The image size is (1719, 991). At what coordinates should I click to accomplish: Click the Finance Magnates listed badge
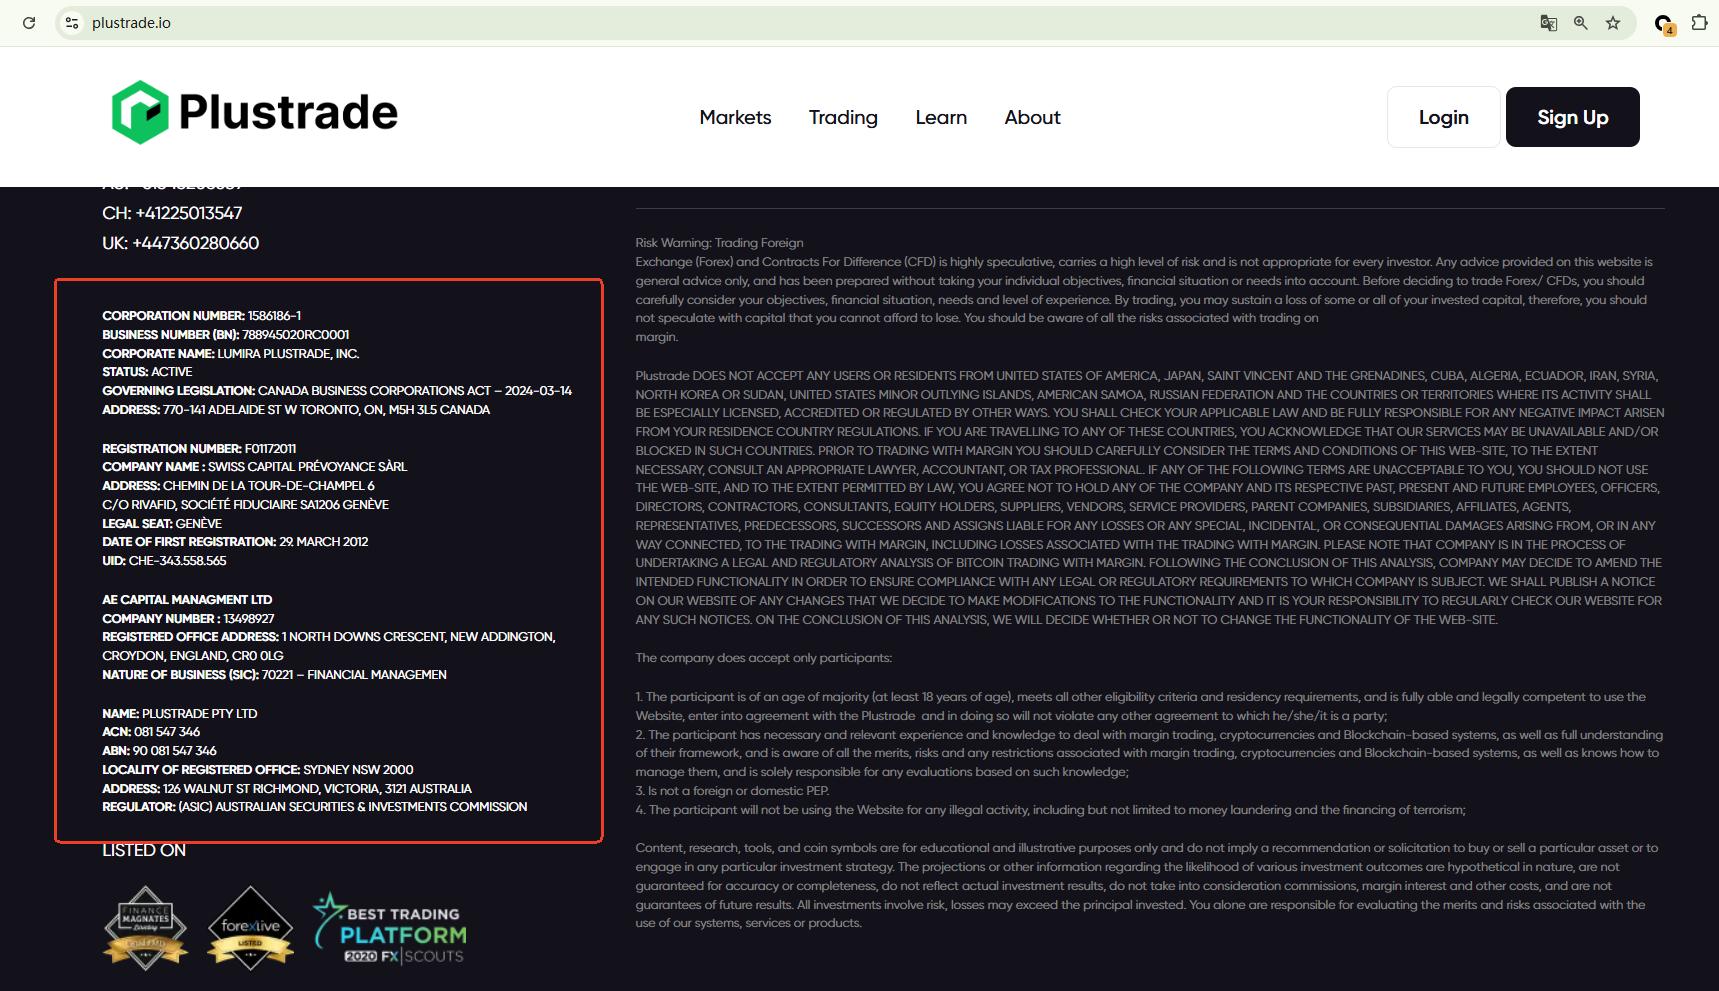(x=145, y=928)
